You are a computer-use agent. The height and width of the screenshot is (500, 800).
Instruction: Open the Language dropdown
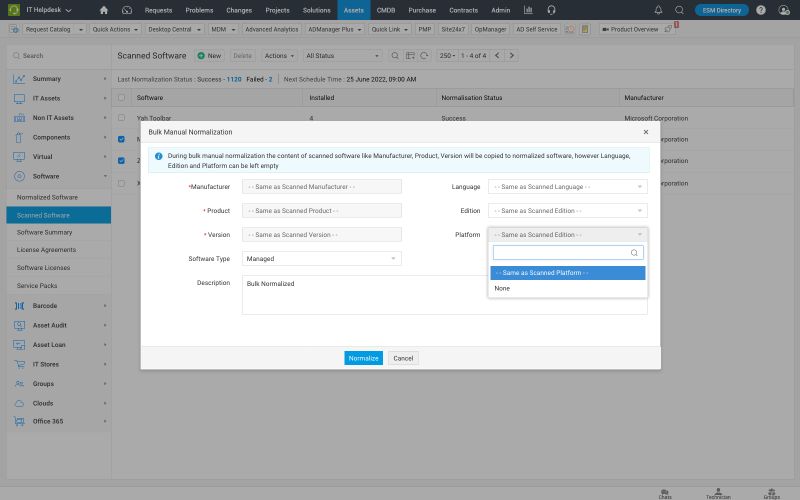pyautogui.click(x=567, y=187)
